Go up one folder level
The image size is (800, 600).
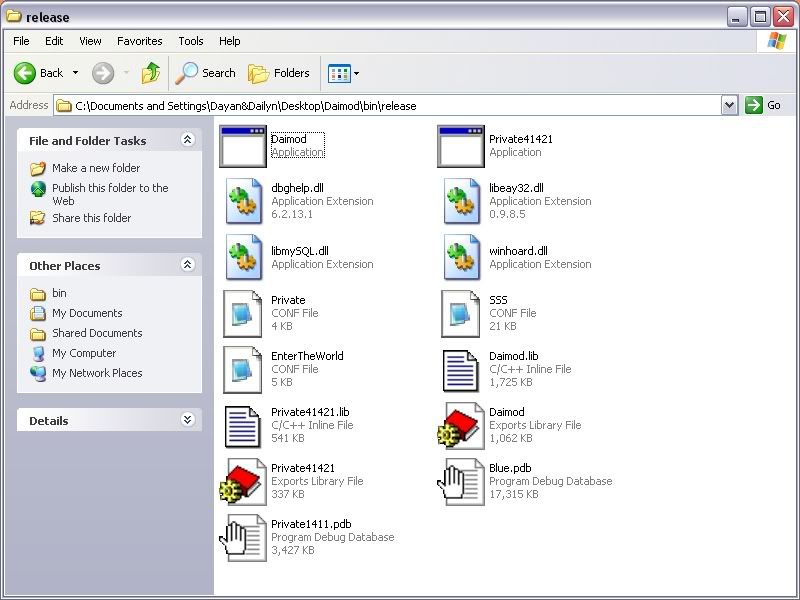click(x=151, y=73)
